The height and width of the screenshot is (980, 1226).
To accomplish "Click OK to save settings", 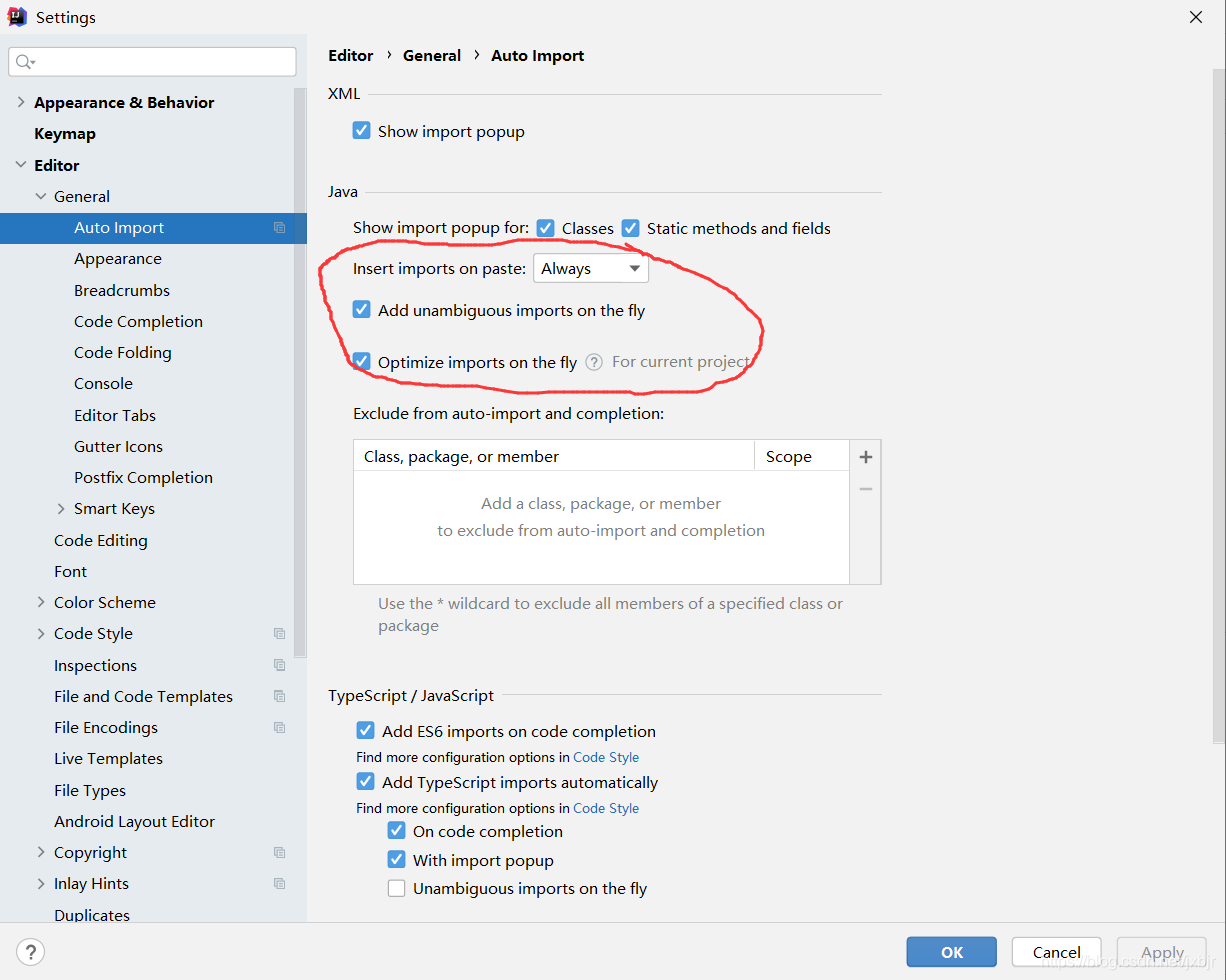I will (x=951, y=952).
